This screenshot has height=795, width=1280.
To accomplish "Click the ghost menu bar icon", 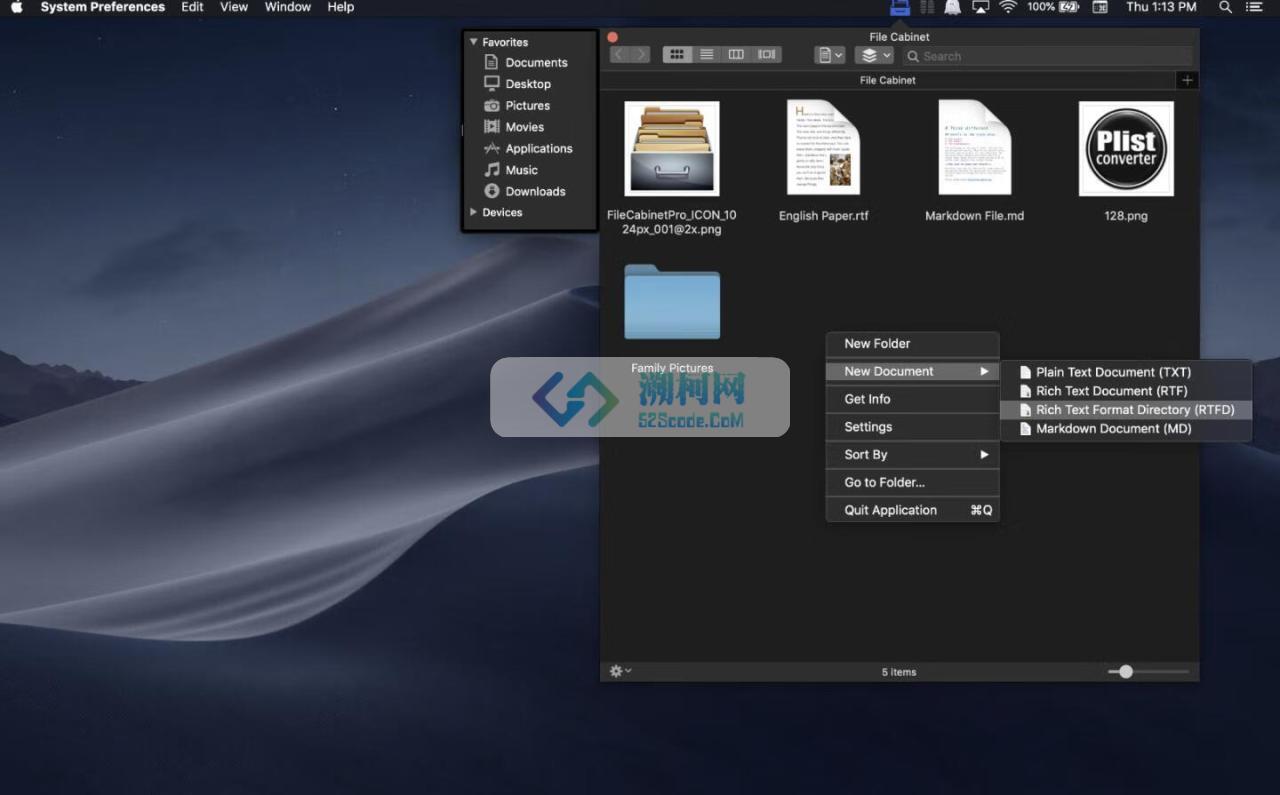I will pos(953,7).
